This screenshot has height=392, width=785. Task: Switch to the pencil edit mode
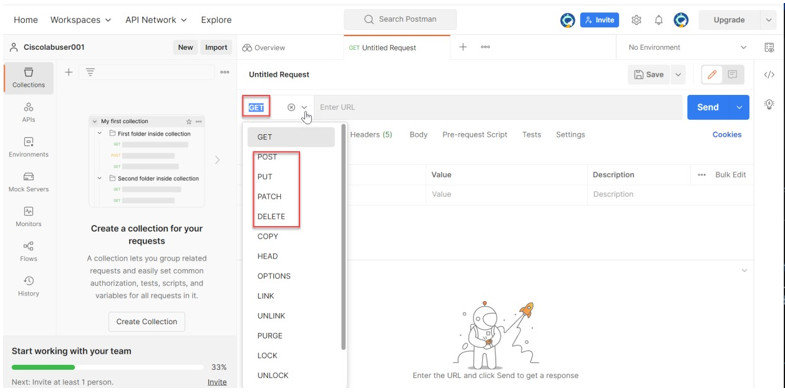[x=712, y=75]
